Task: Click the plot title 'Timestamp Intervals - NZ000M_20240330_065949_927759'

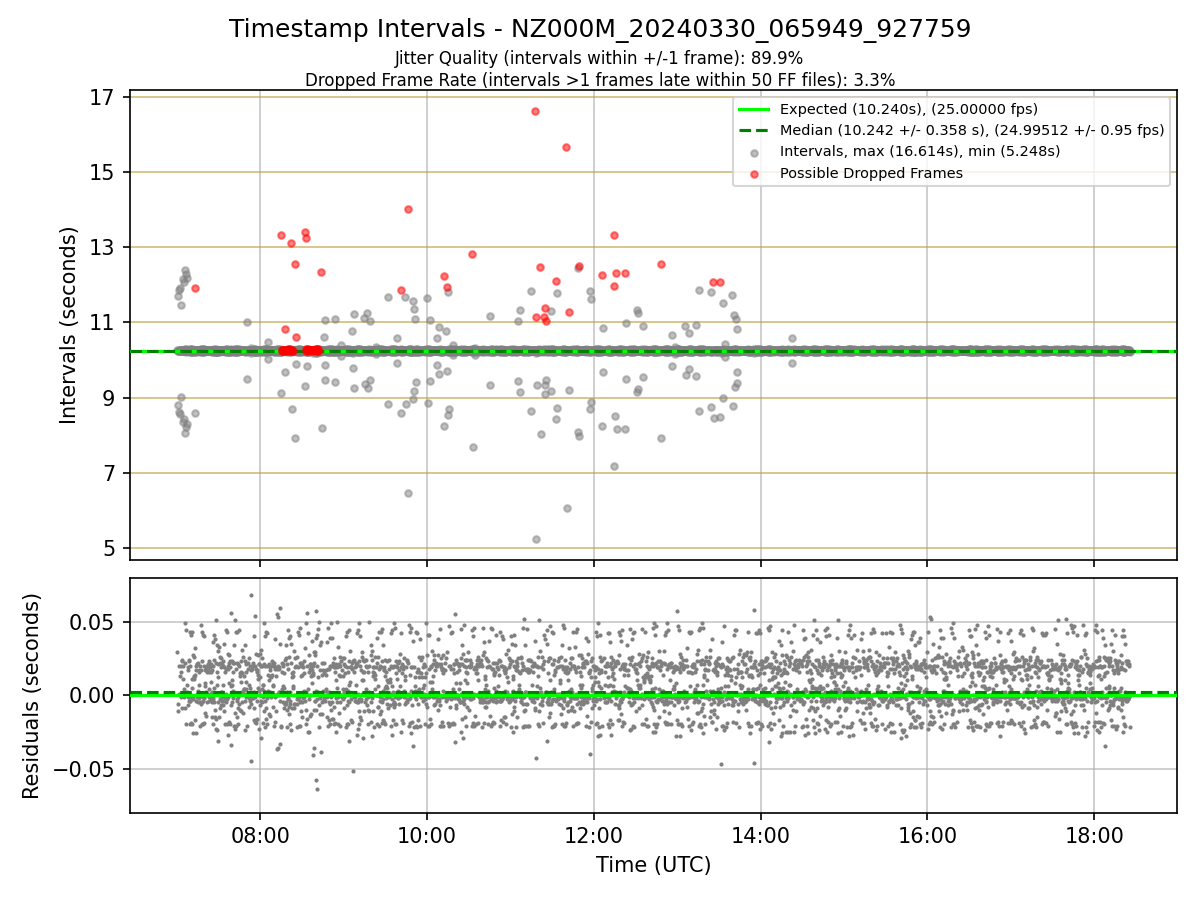Action: pyautogui.click(x=600, y=29)
